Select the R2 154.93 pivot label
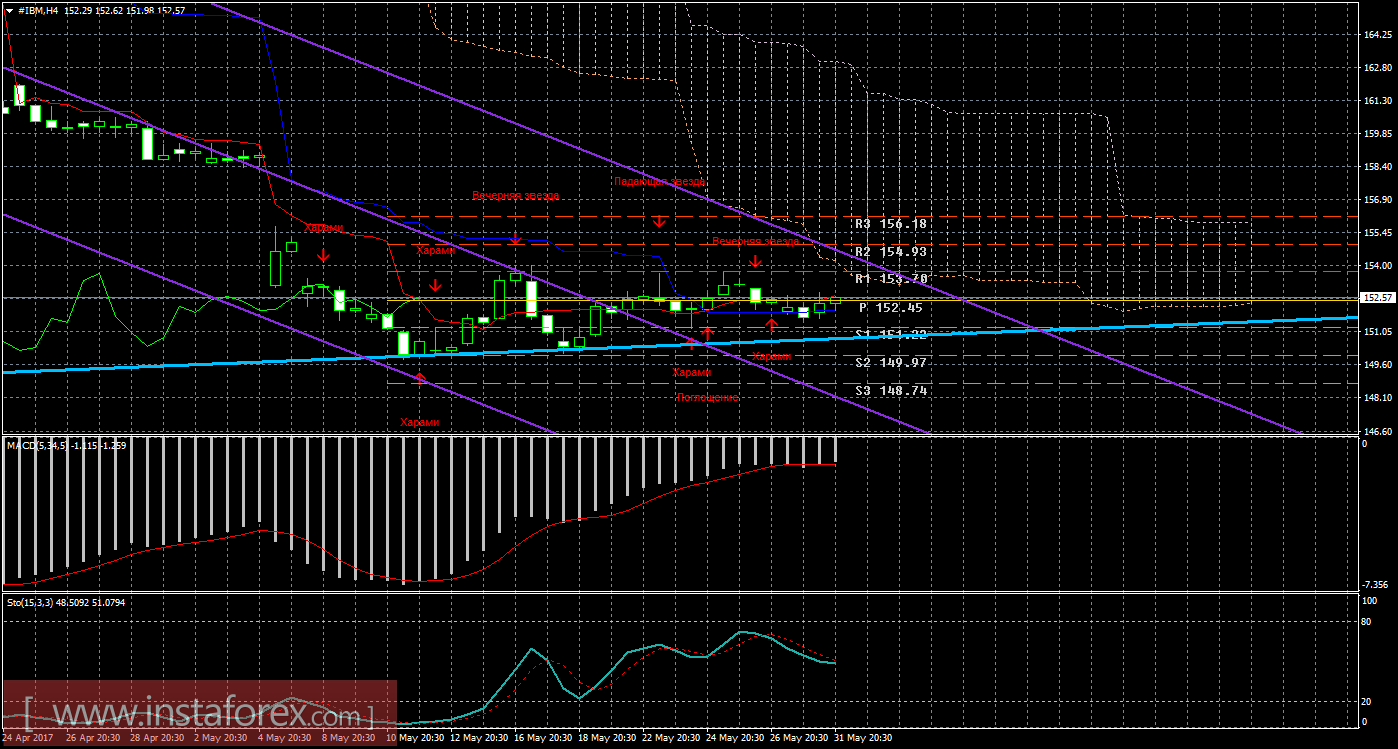This screenshot has height=749, width=1398. pyautogui.click(x=891, y=251)
